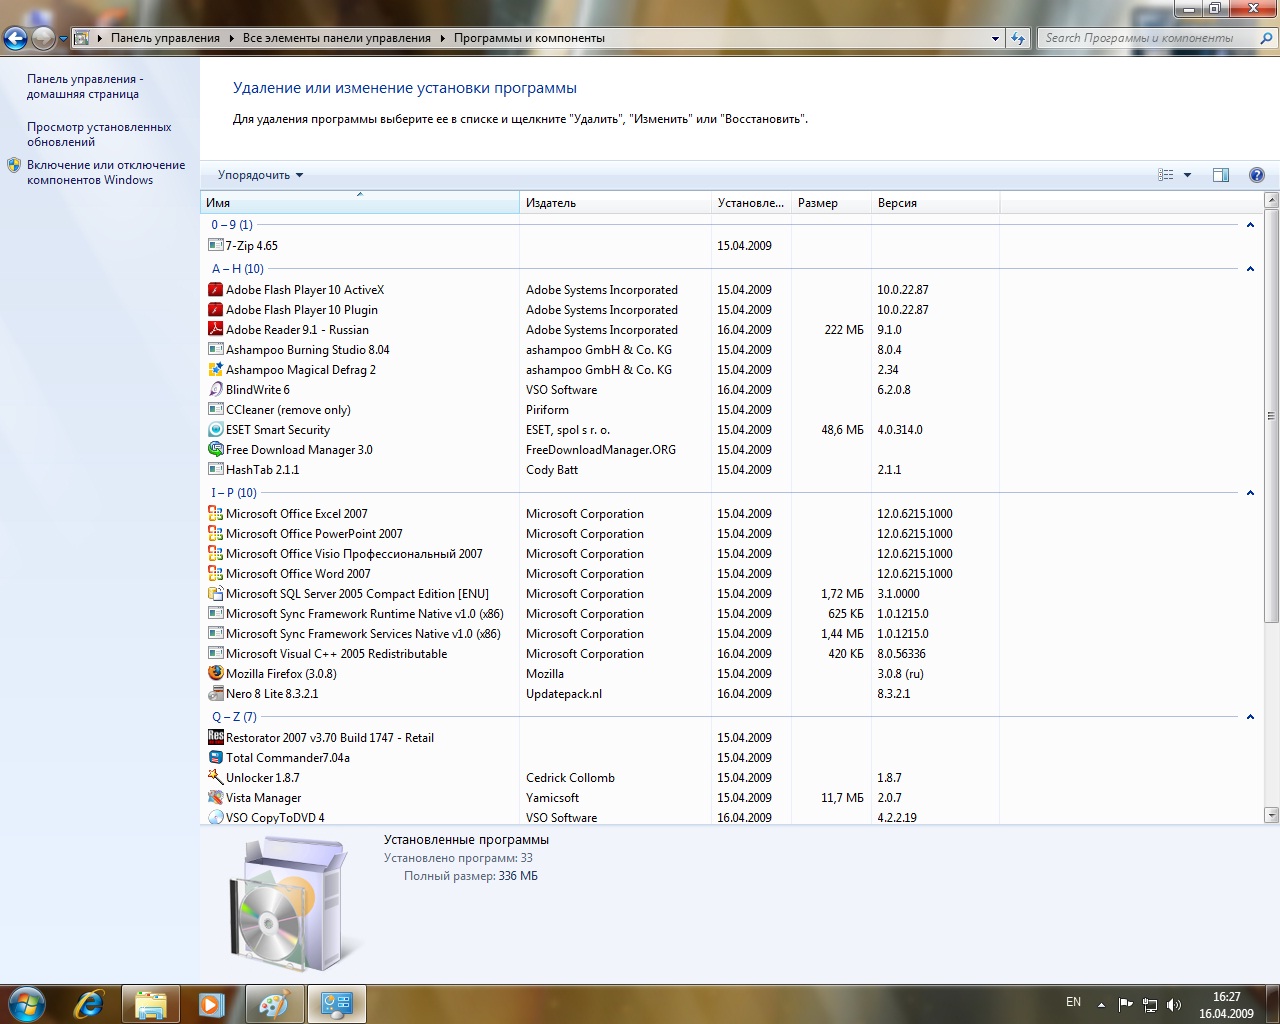Launch Windows Media Player from taskbar
This screenshot has height=1024, width=1280.
pyautogui.click(x=211, y=1004)
